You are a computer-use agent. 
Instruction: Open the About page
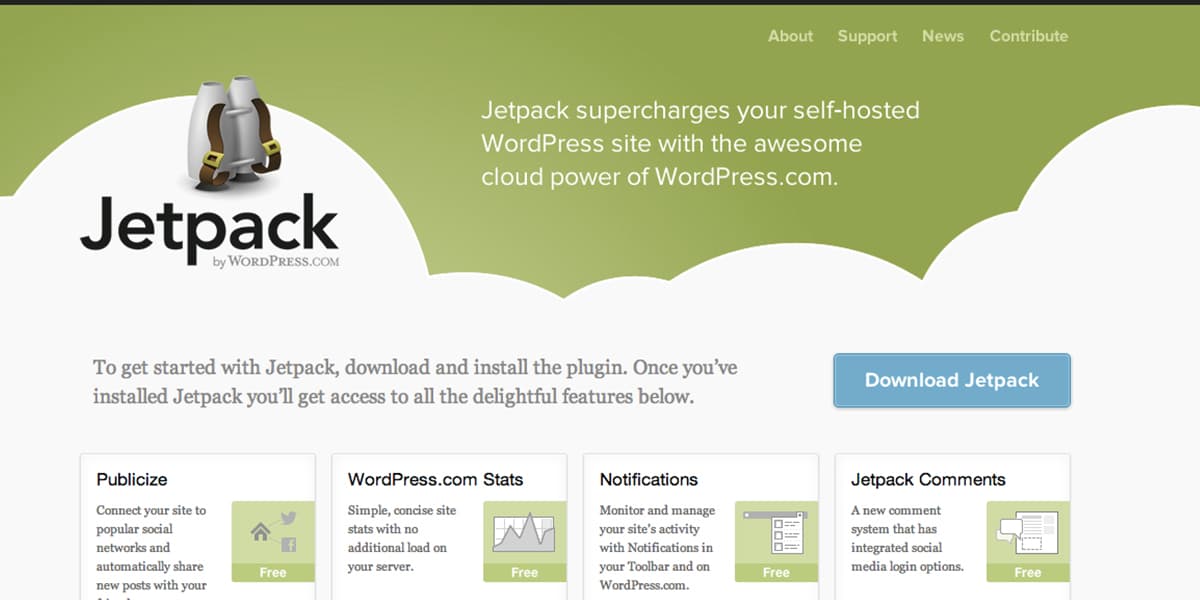[790, 36]
